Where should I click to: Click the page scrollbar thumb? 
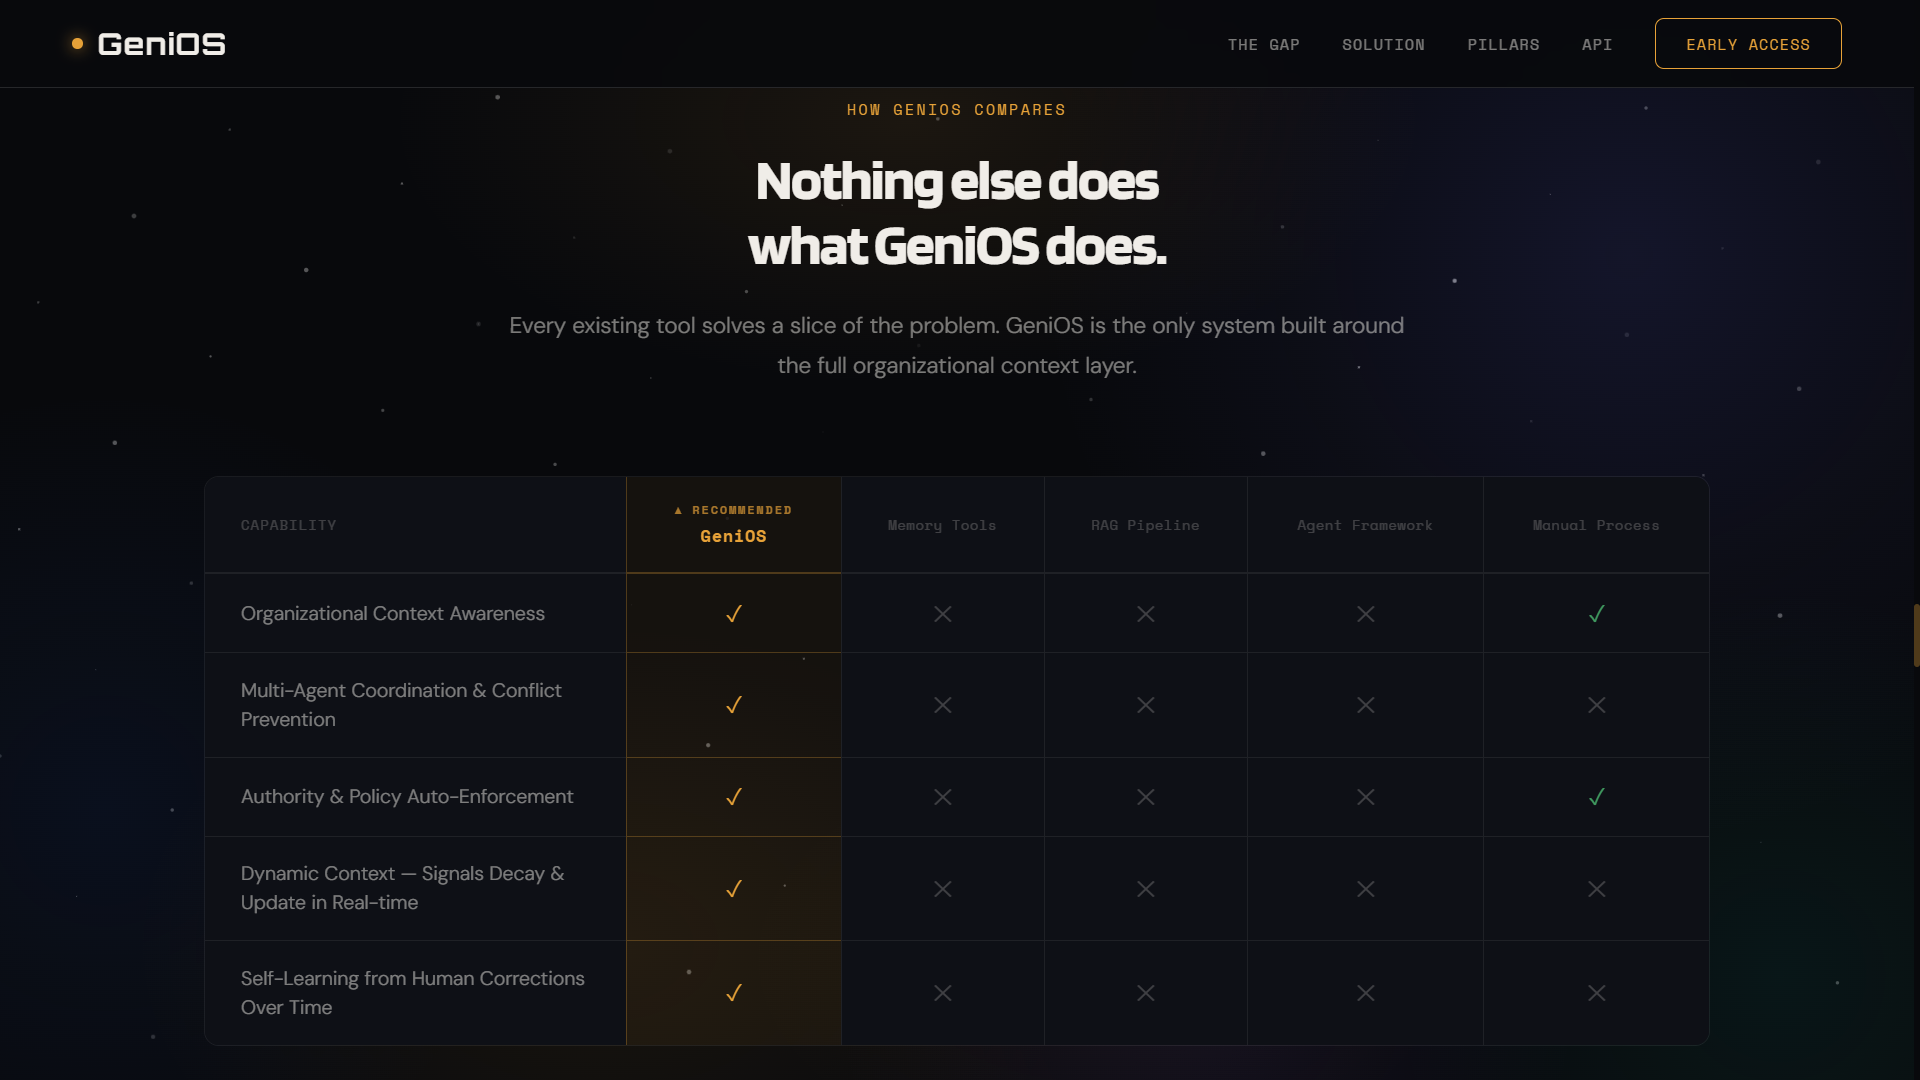1916,635
